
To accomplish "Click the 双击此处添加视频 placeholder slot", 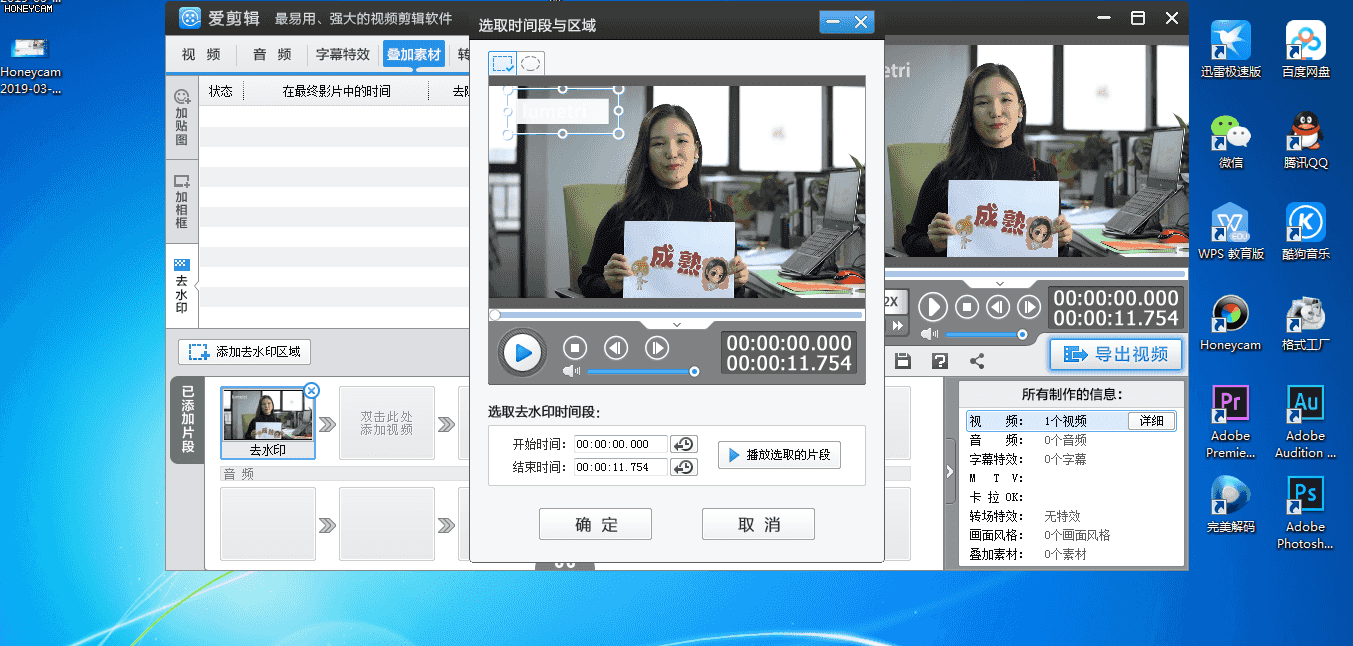I will point(387,423).
